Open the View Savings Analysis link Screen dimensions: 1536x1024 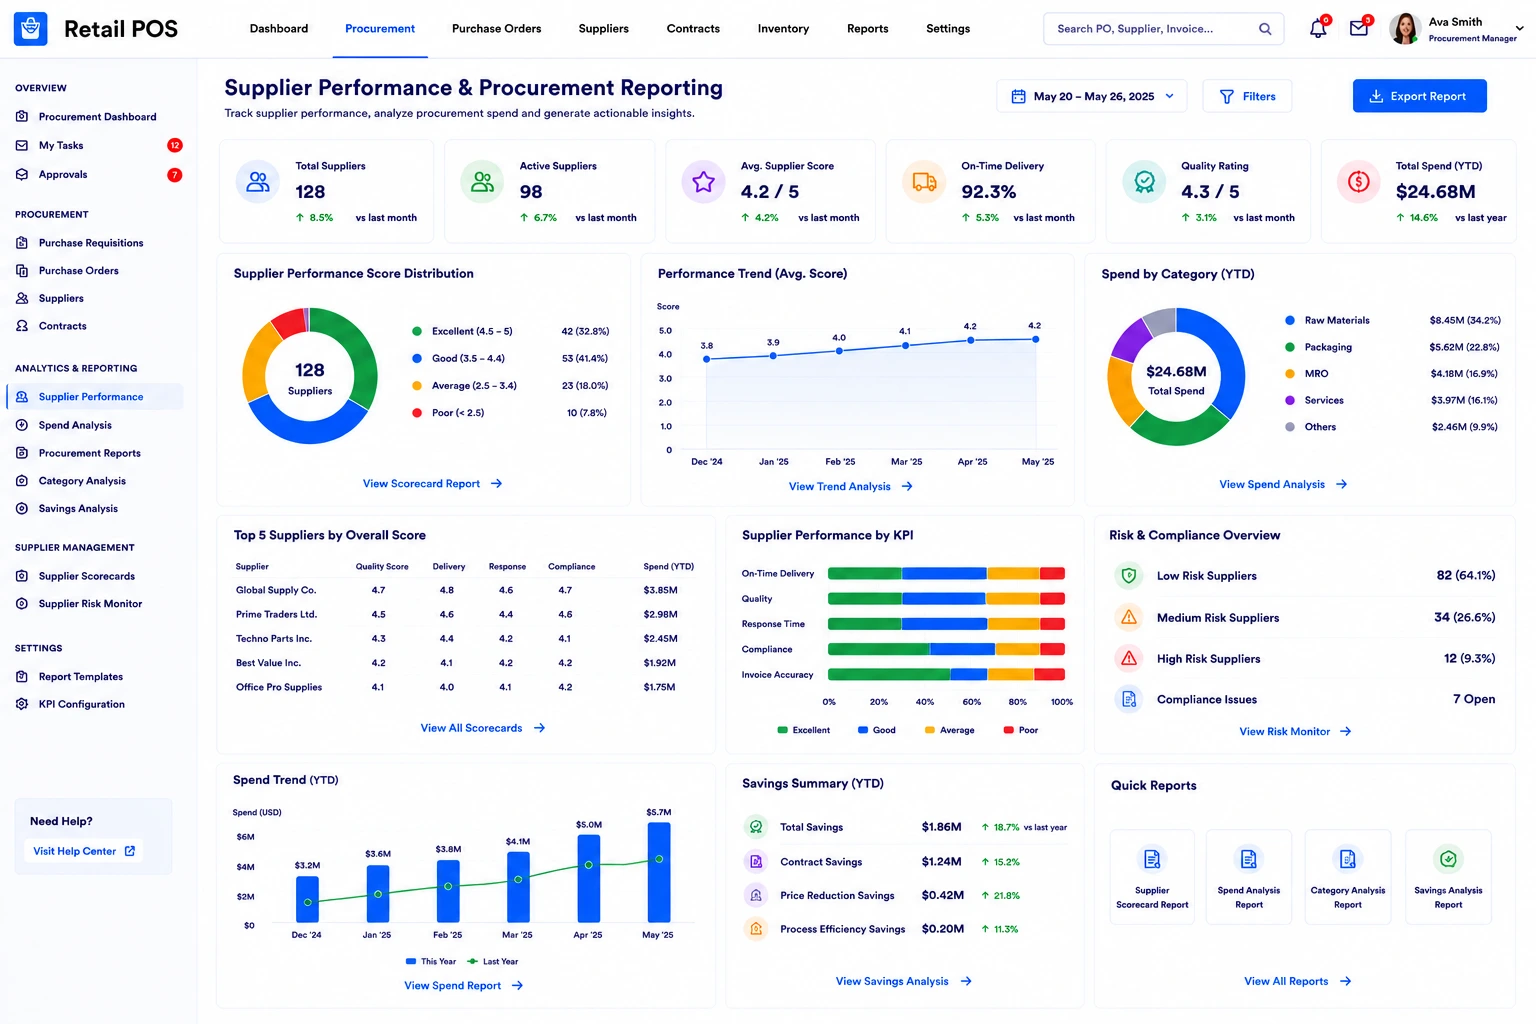[903, 982]
